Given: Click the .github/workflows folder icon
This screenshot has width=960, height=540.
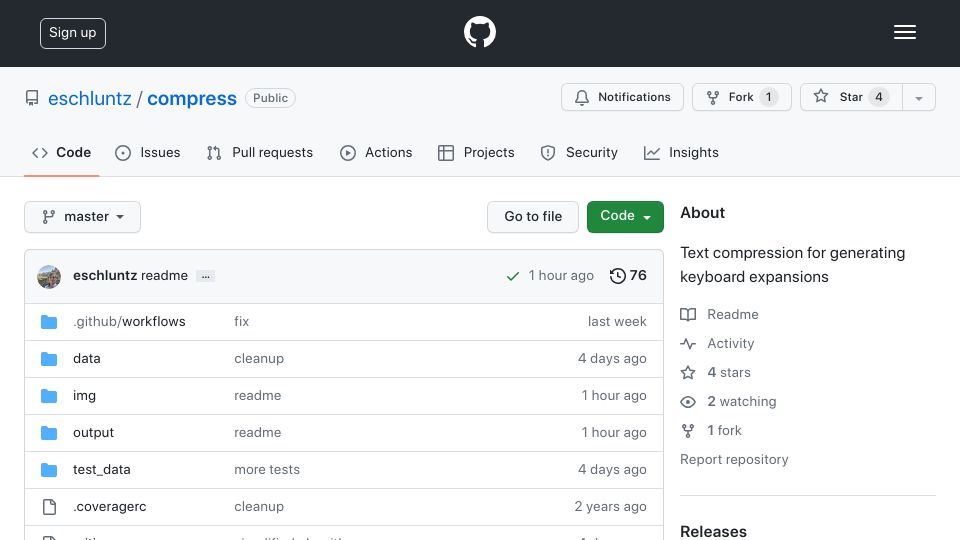Looking at the screenshot, I should (49, 322).
